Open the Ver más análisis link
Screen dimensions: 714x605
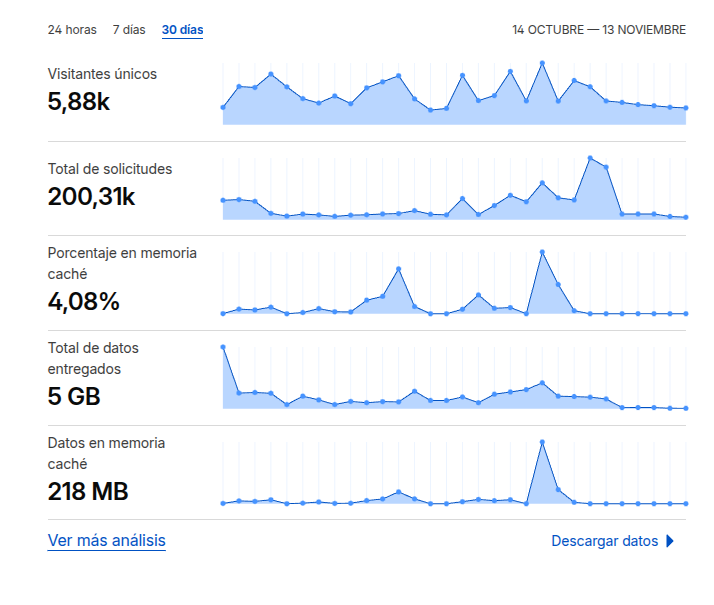(x=106, y=541)
